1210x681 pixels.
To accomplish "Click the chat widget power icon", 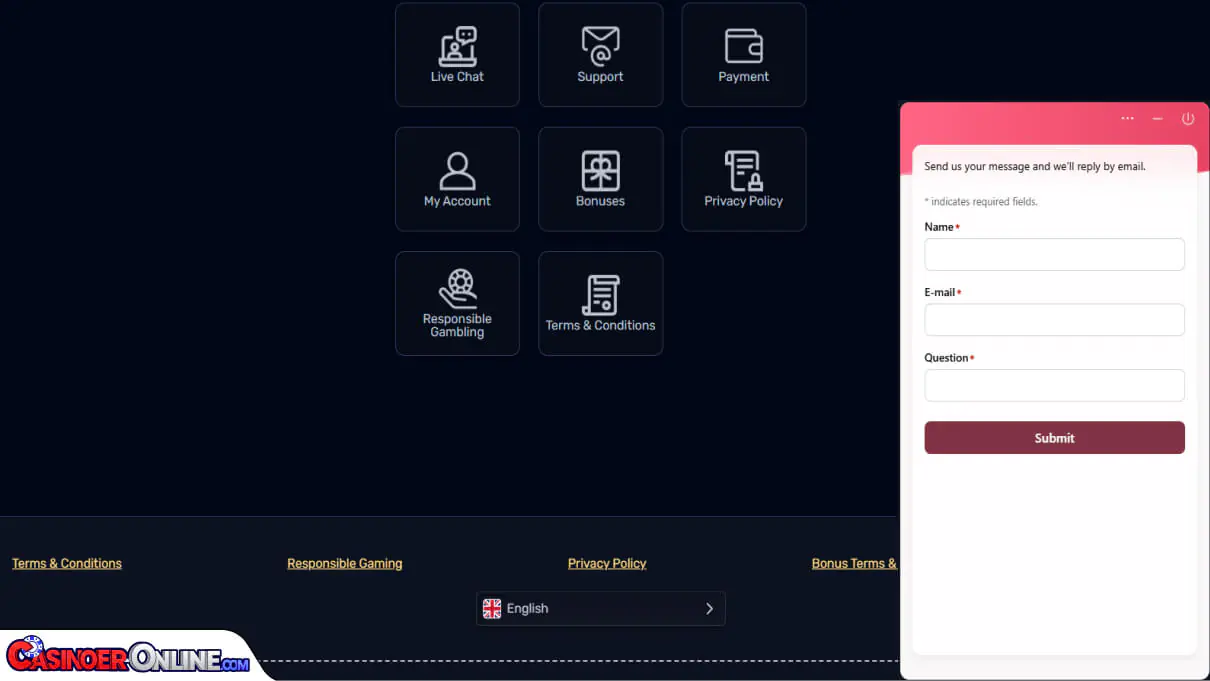I will 1188,119.
